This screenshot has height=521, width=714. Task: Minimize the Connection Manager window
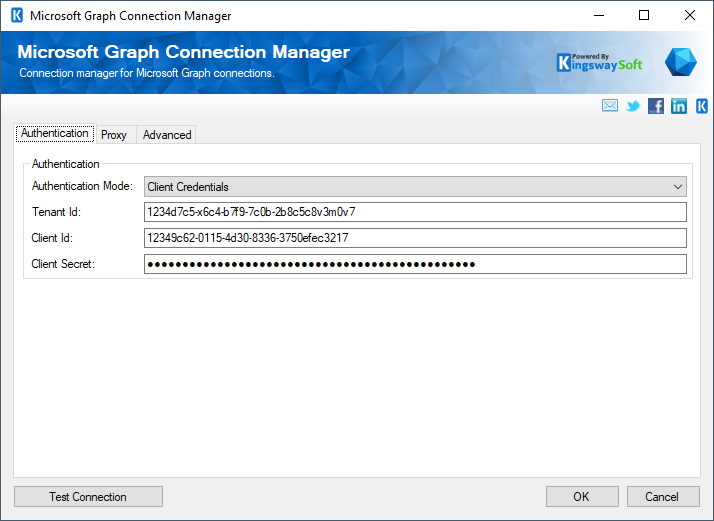599,15
